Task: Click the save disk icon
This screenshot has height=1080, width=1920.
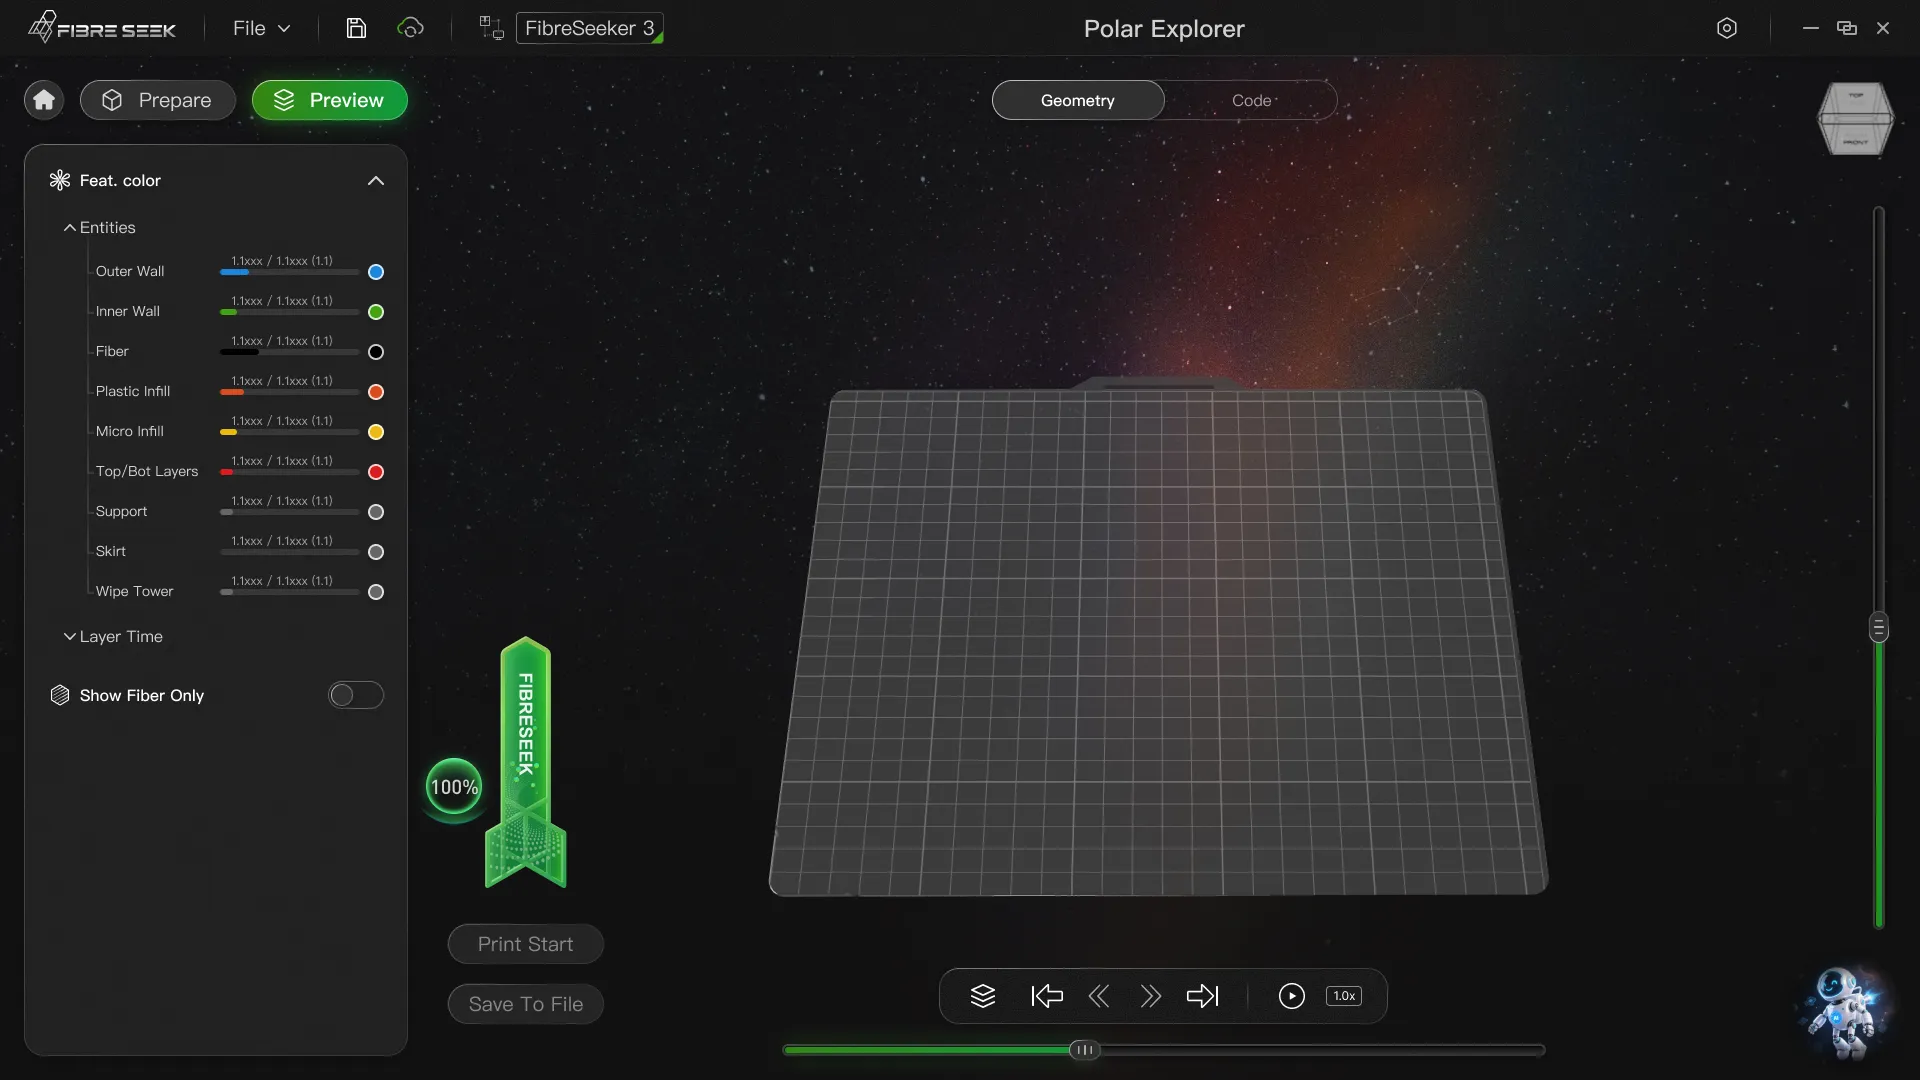Action: coord(356,28)
